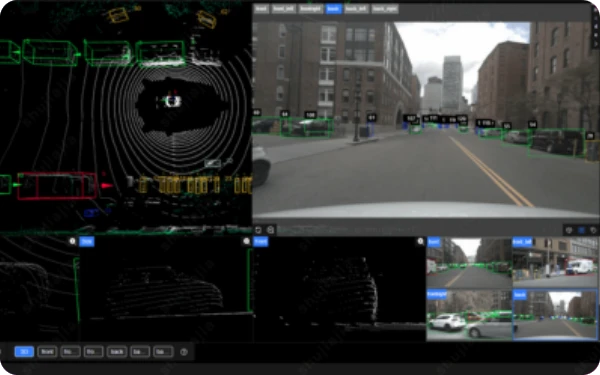This screenshot has height=375, width=600.
Task: Click the rightmost icon above the camera thumbnails
Action: pyautogui.click(x=593, y=230)
